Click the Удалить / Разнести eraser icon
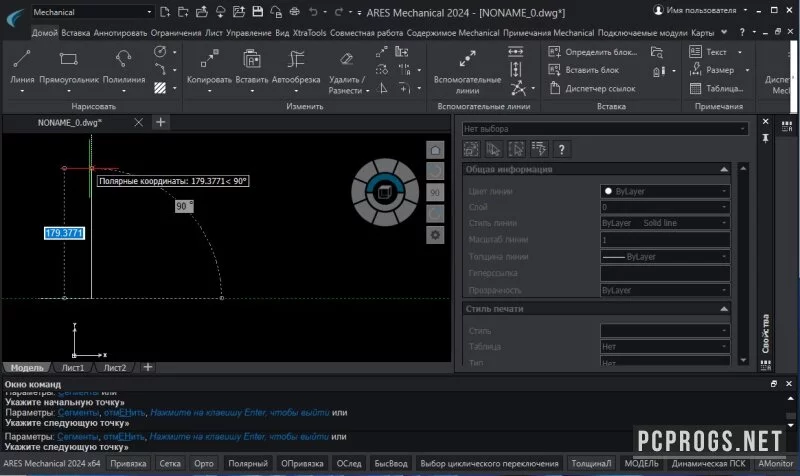Screen dimensions: 800x476 pos(346,59)
